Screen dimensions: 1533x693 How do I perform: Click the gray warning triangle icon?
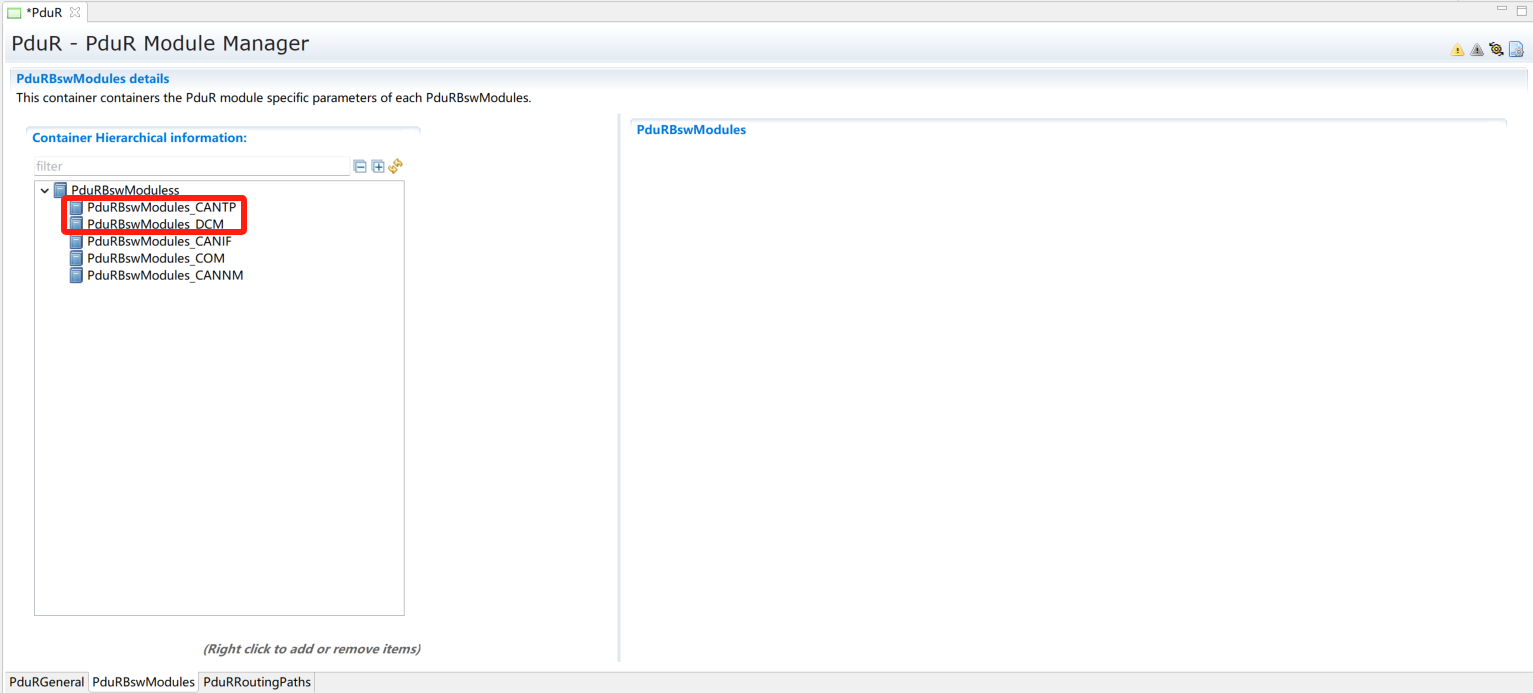click(1476, 49)
